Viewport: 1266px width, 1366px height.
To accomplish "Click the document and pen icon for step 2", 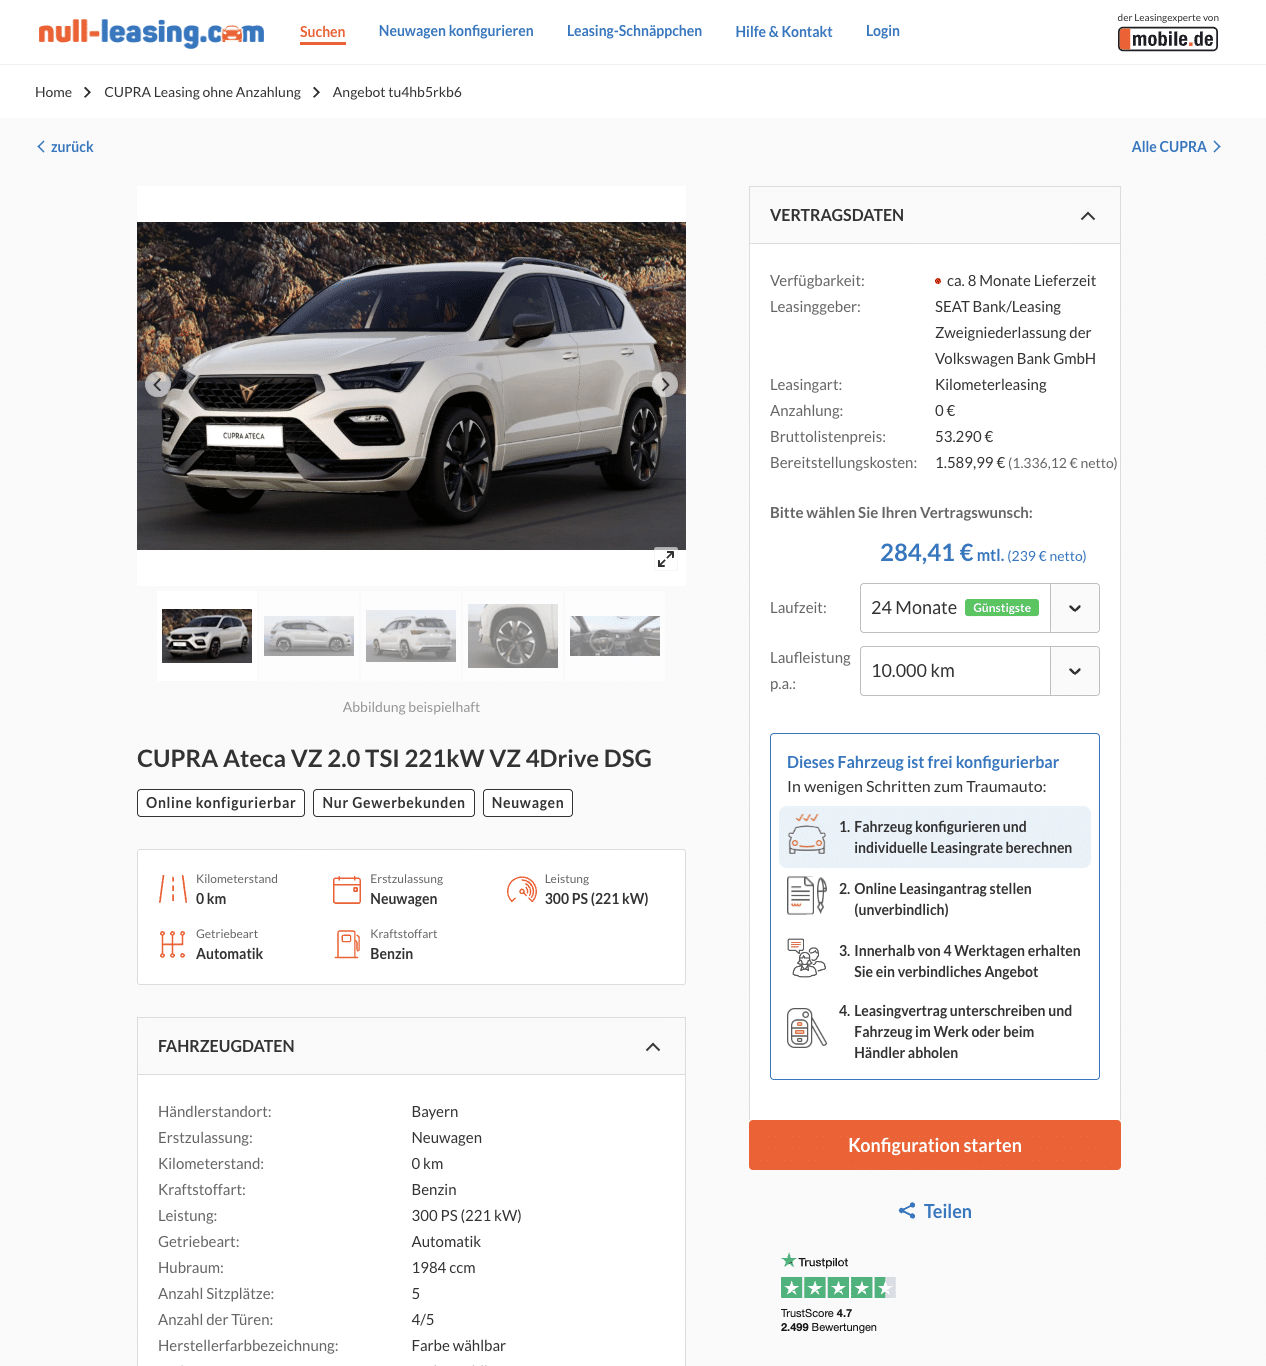I will point(807,896).
